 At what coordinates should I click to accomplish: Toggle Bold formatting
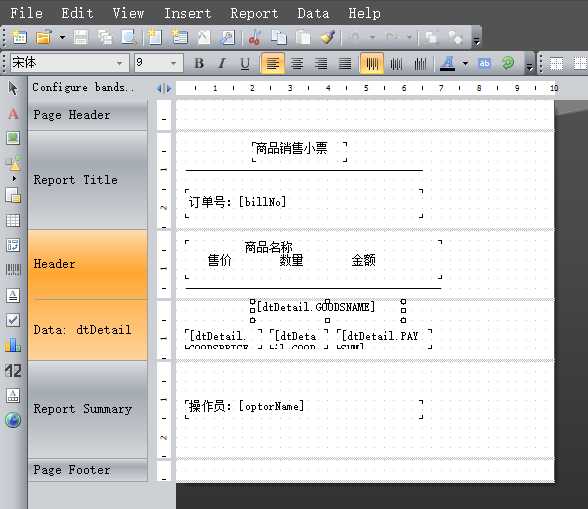tap(199, 63)
